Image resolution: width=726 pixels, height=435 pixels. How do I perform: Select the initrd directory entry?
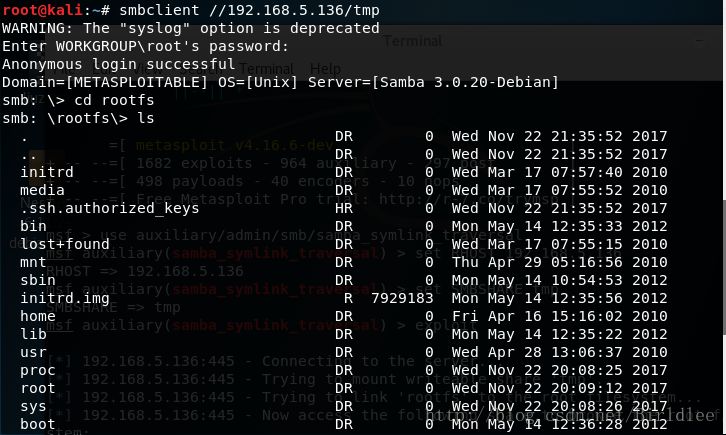pos(47,172)
